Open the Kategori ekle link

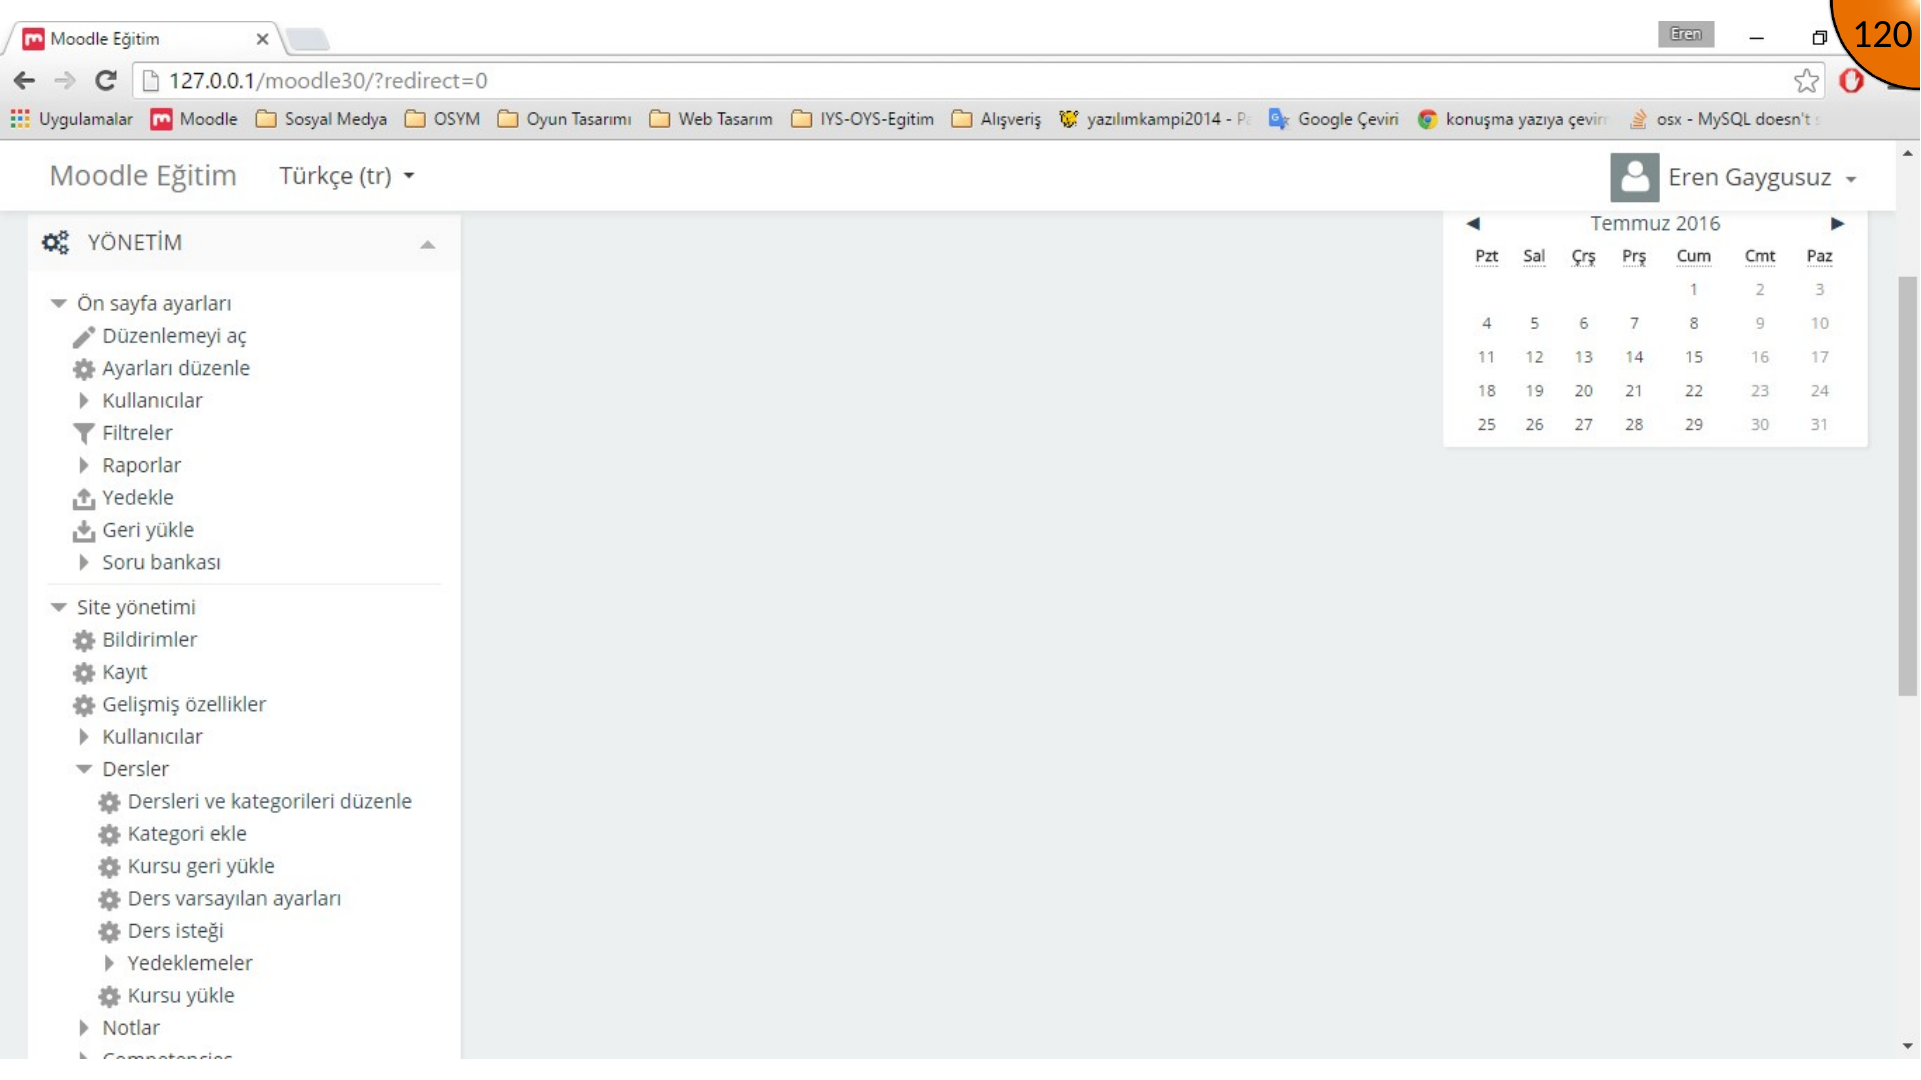pyautogui.click(x=187, y=834)
